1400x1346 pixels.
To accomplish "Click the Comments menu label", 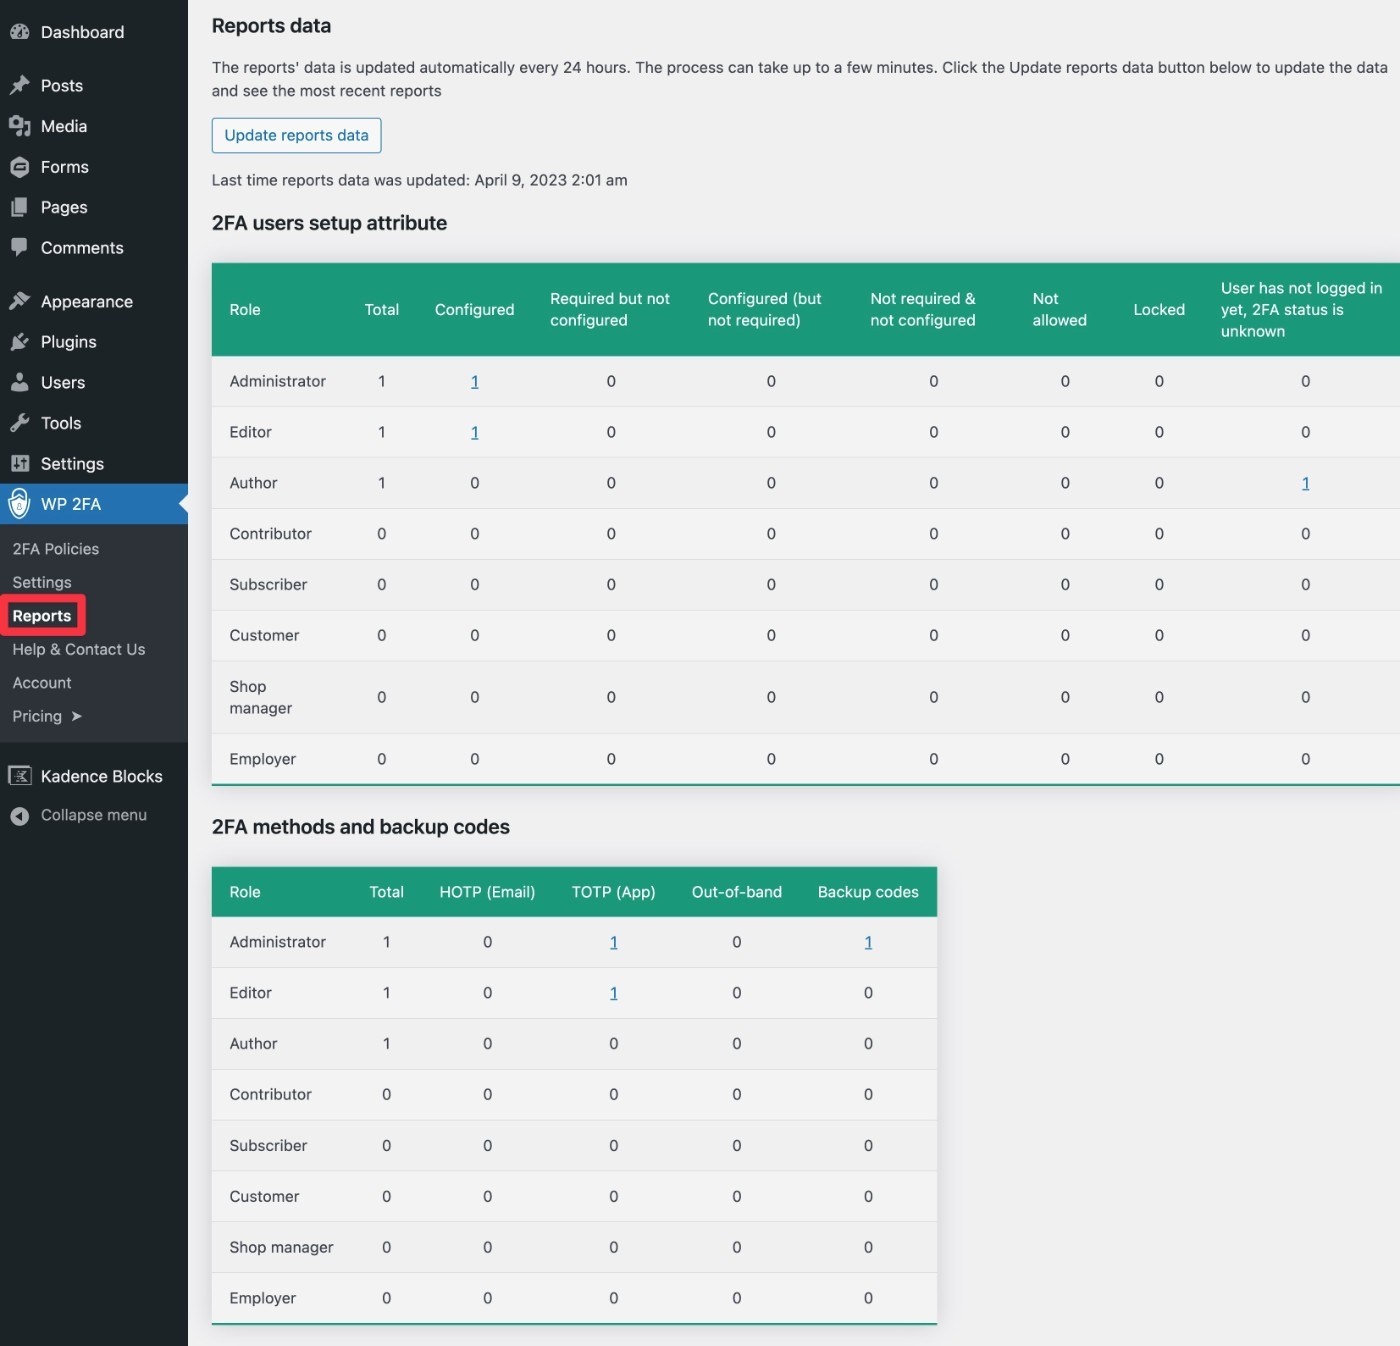I will tap(82, 247).
